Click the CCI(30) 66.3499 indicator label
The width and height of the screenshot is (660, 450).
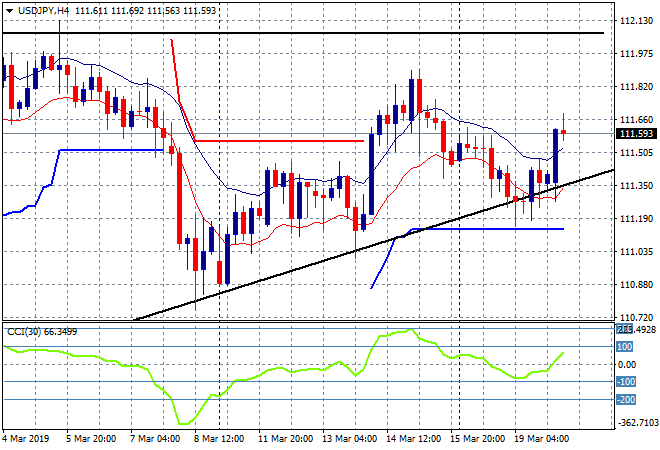[42, 332]
